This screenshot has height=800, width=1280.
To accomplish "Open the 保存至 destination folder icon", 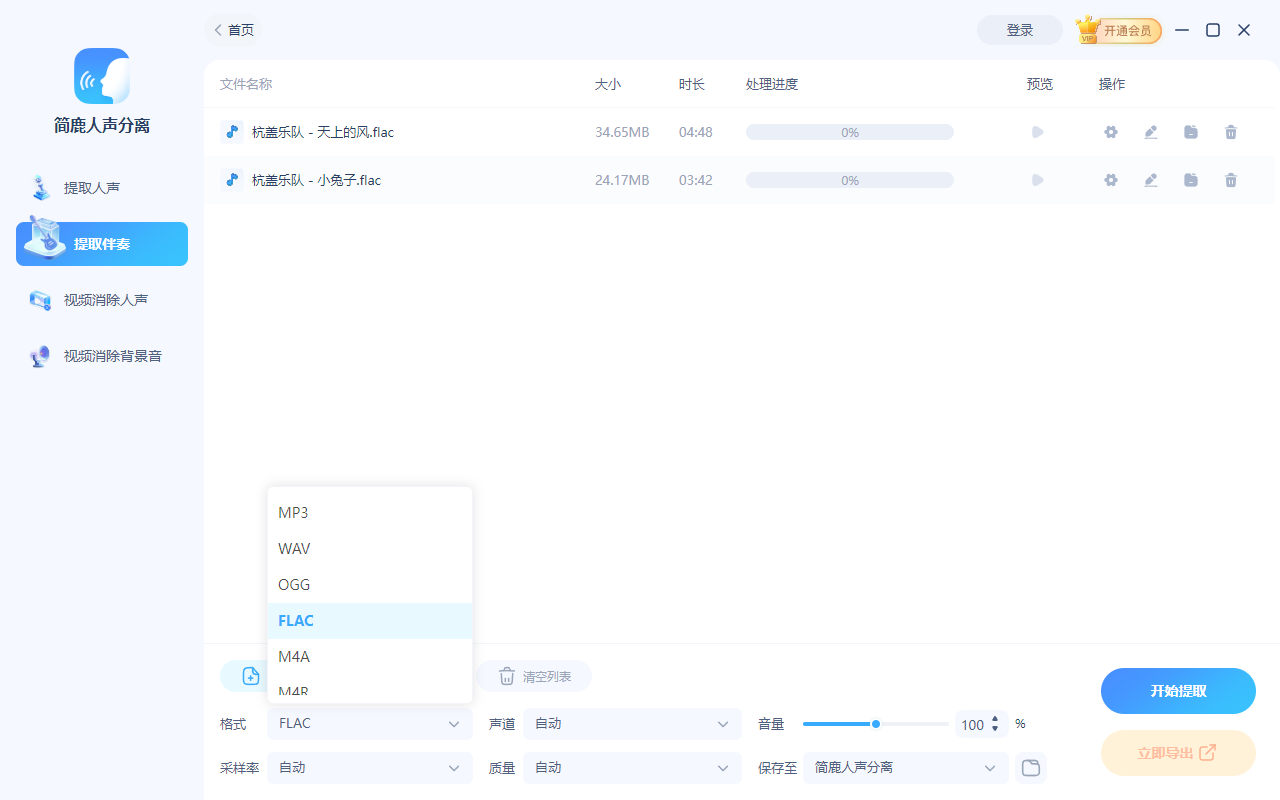I will point(1030,767).
